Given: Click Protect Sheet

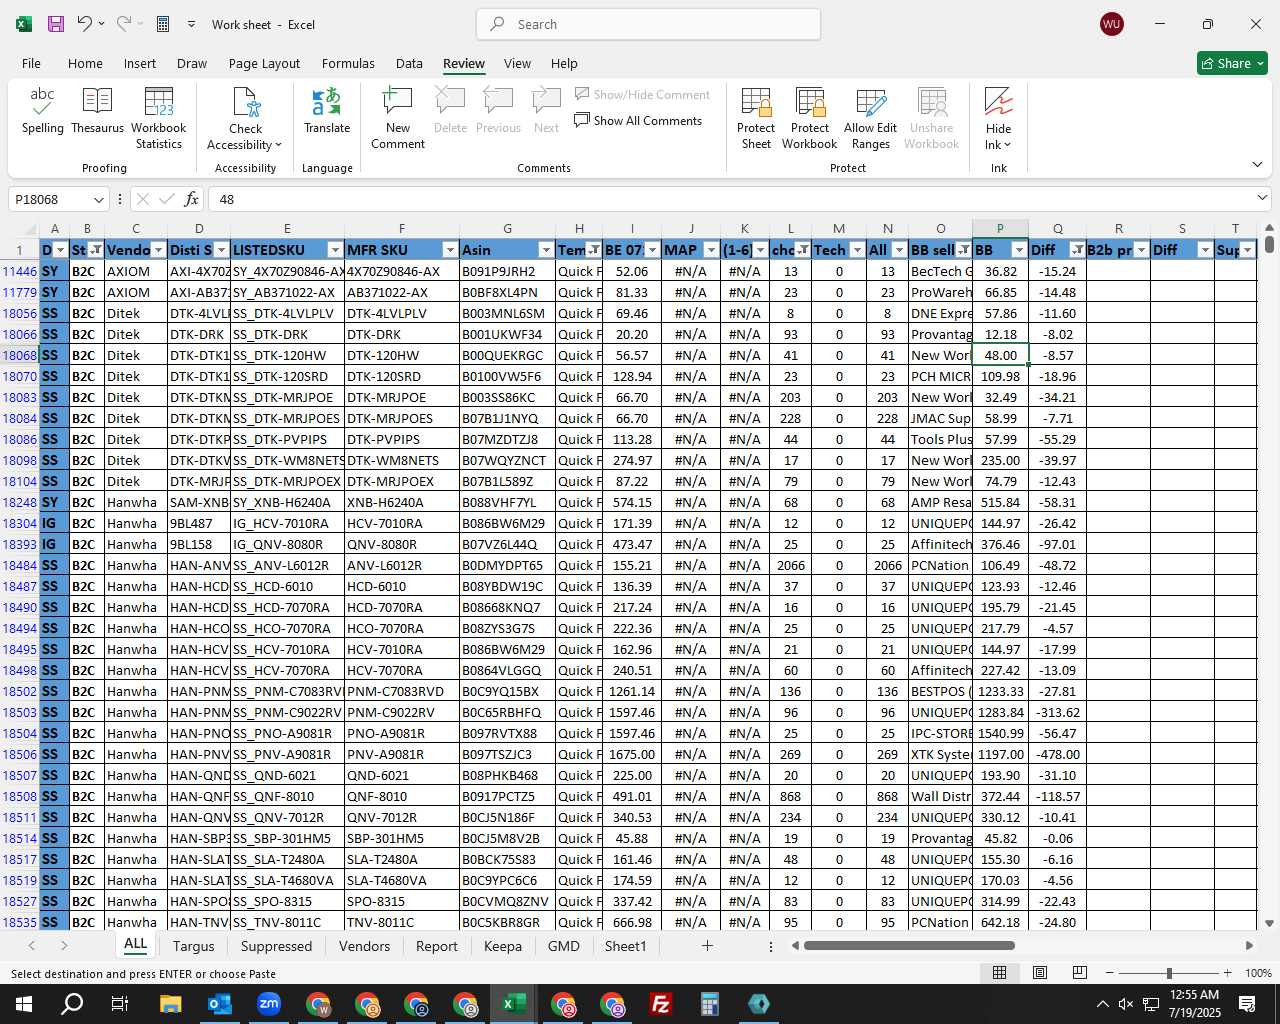Looking at the screenshot, I should coord(756,118).
